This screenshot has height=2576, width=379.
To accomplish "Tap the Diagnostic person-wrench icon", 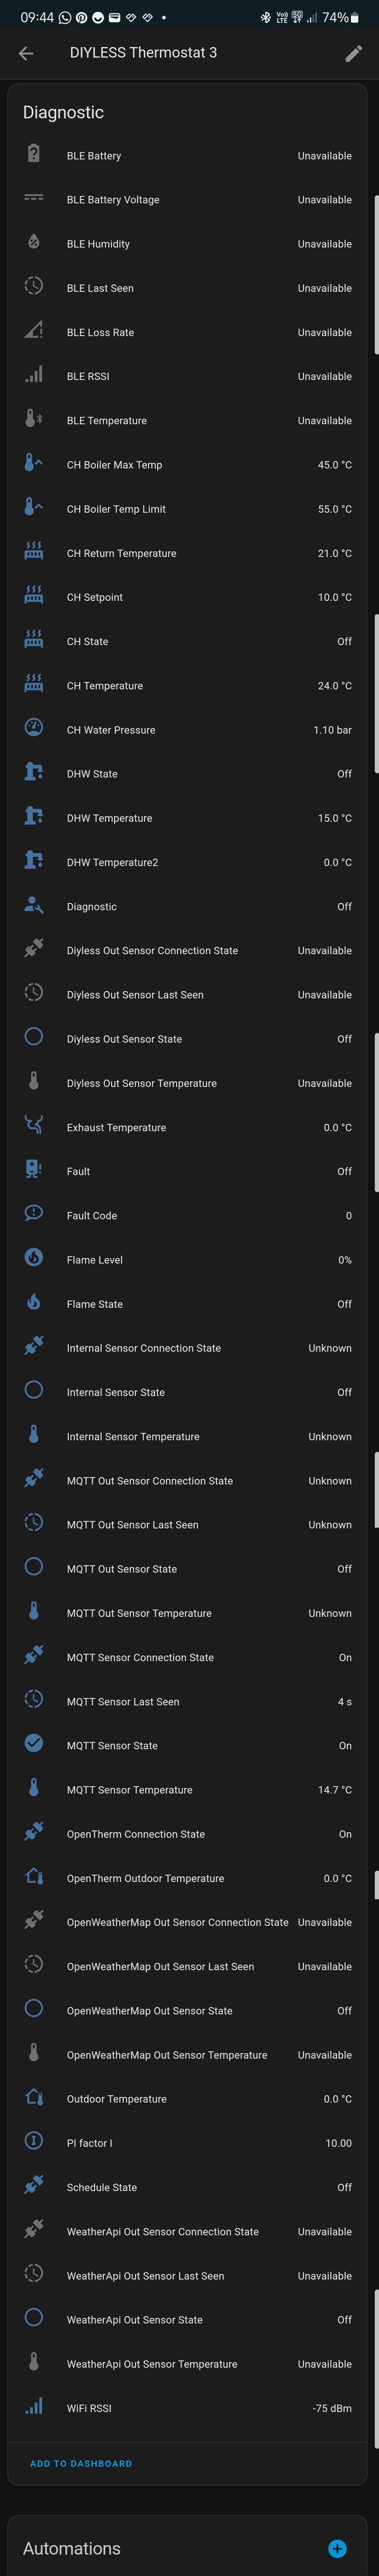I will coord(33,905).
